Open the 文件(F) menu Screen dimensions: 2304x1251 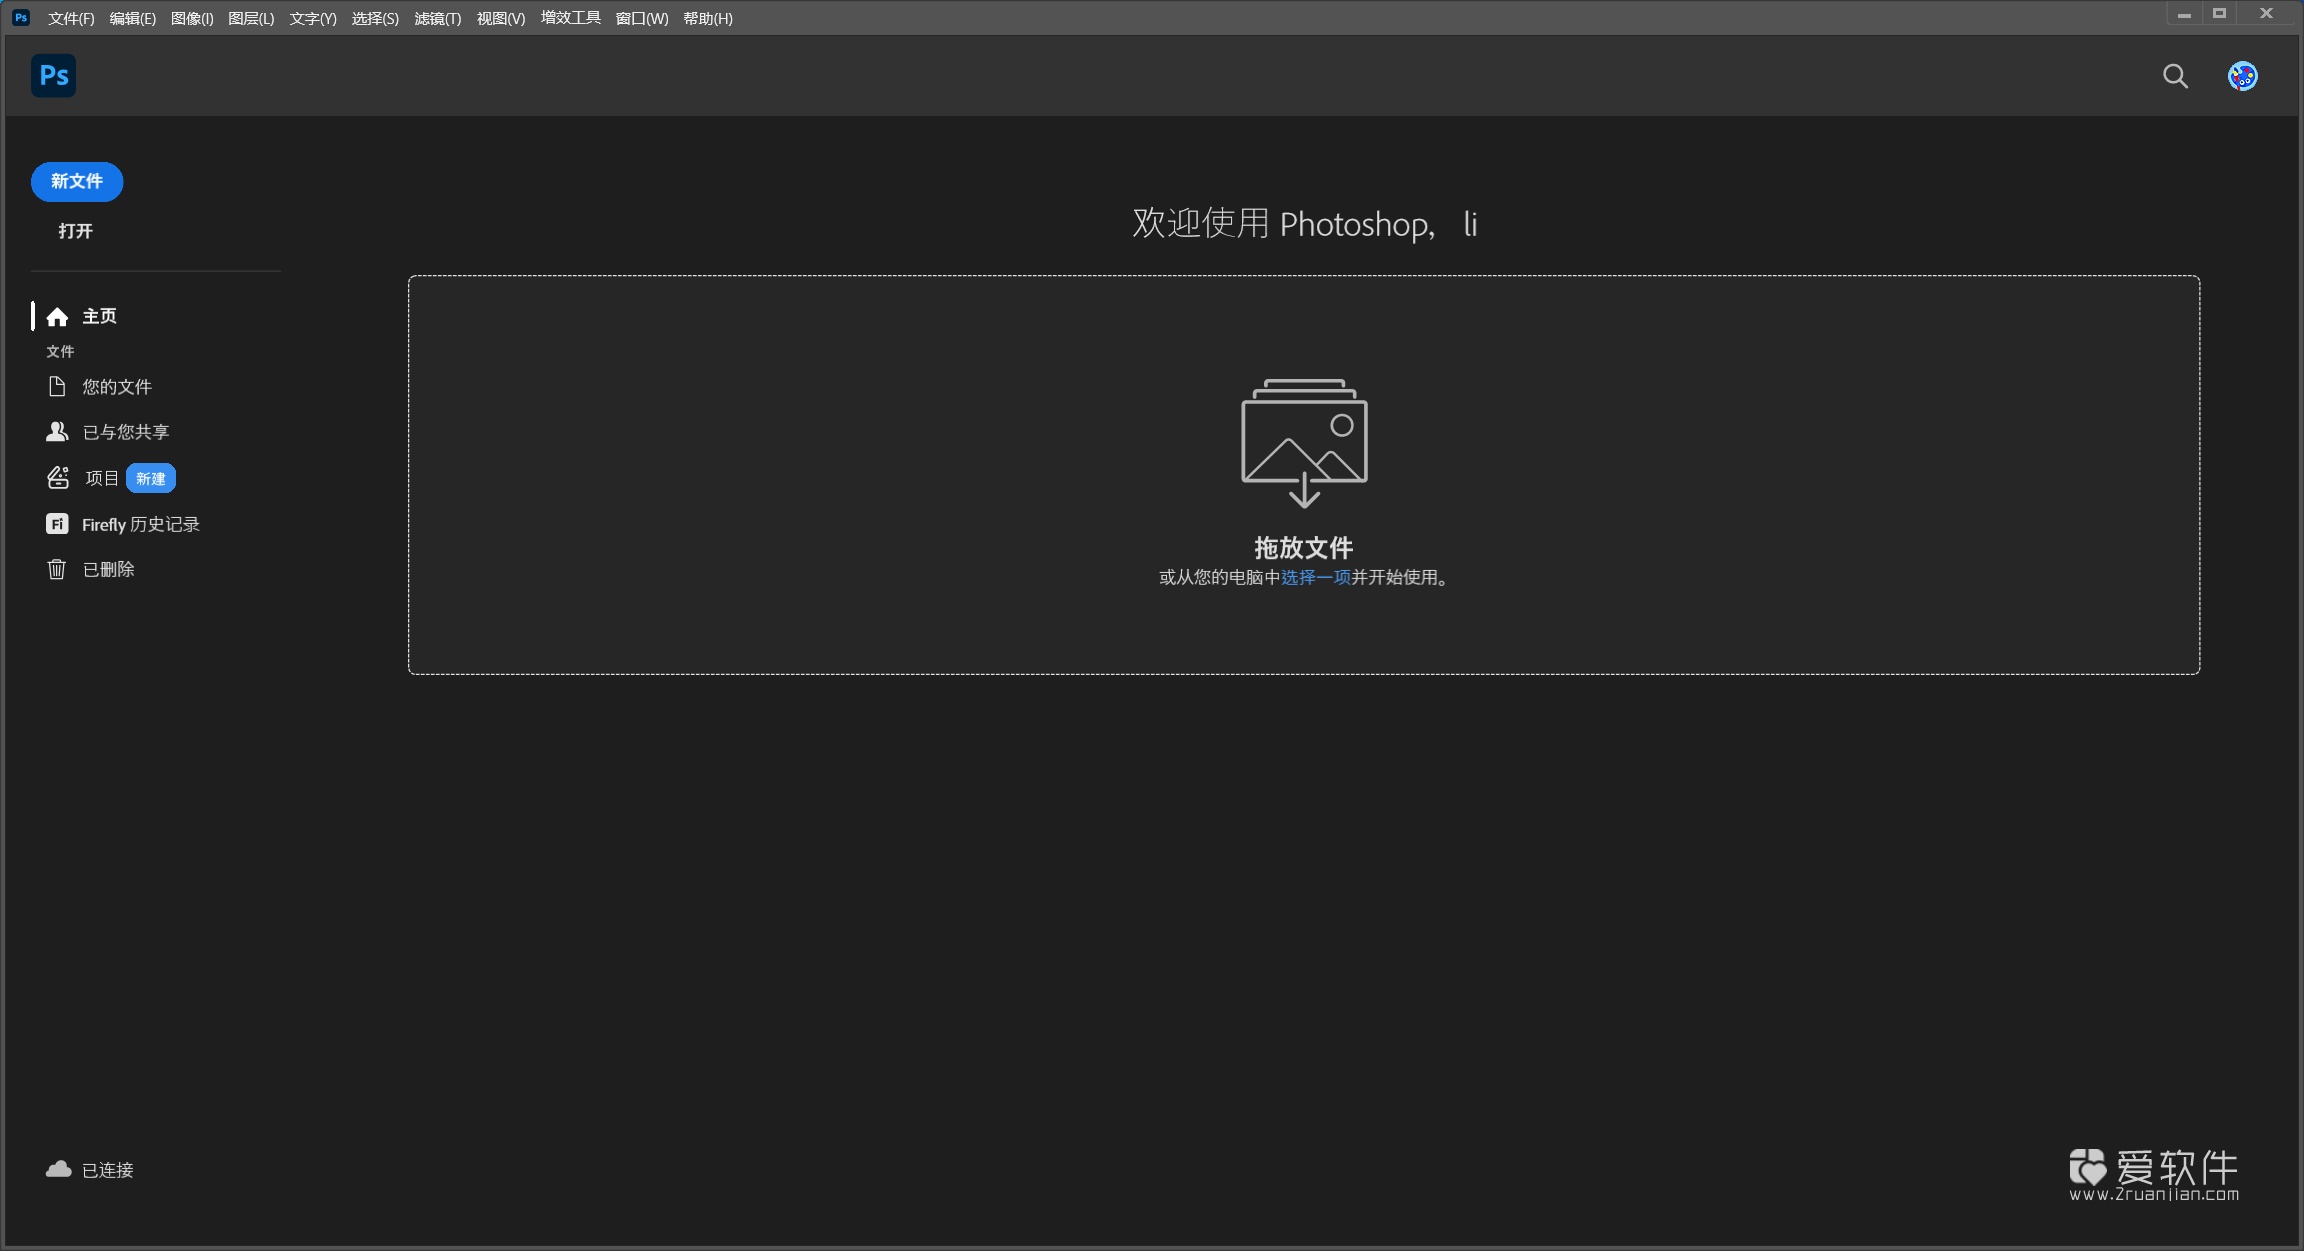[71, 18]
